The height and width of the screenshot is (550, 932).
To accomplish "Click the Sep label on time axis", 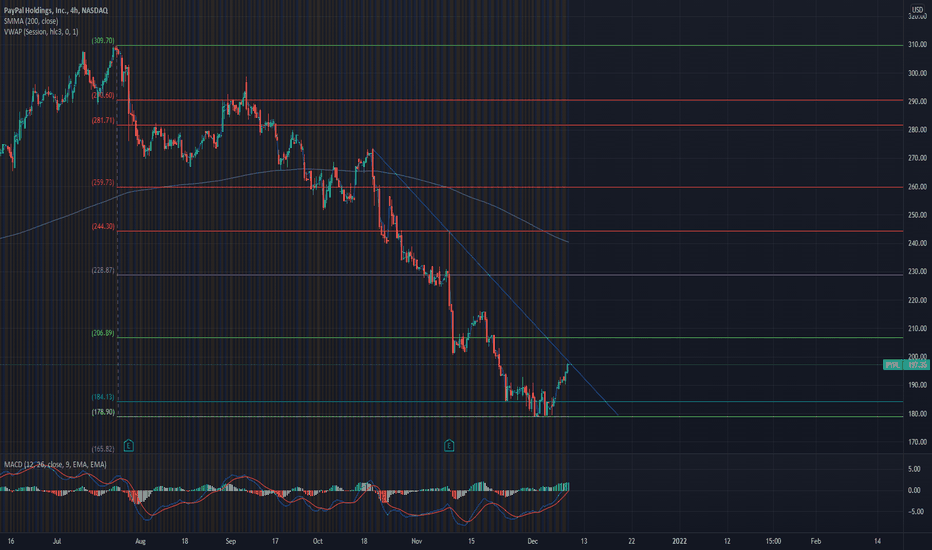I will coord(231,541).
